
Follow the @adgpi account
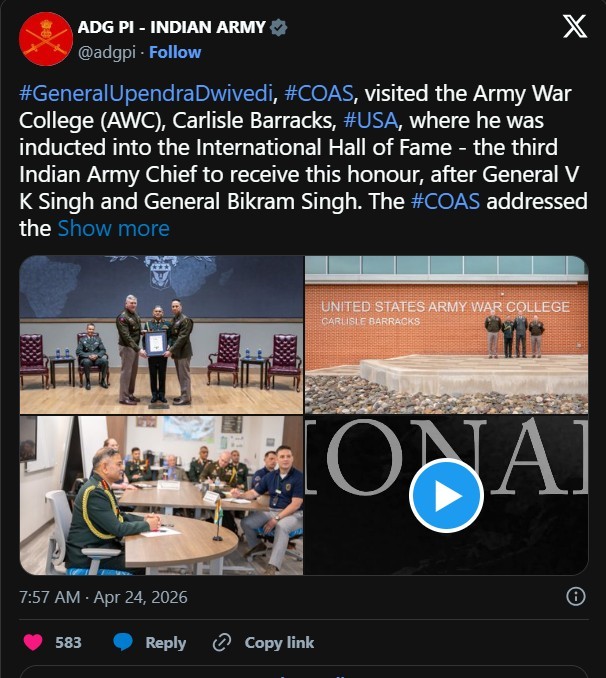(x=175, y=52)
